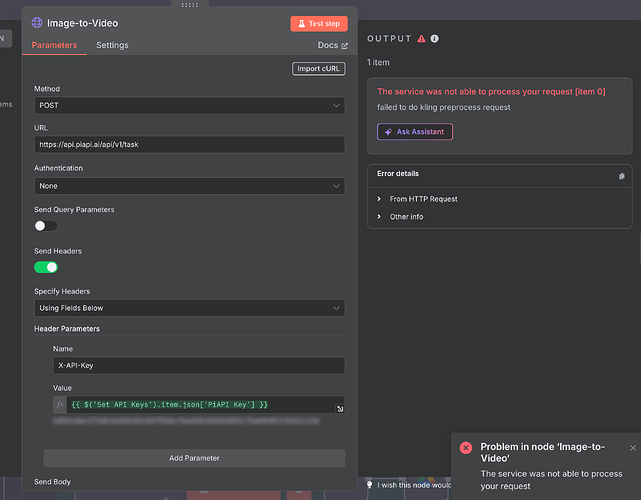The height and width of the screenshot is (500, 641).
Task: Select the Parameters tab
Action: (54, 45)
